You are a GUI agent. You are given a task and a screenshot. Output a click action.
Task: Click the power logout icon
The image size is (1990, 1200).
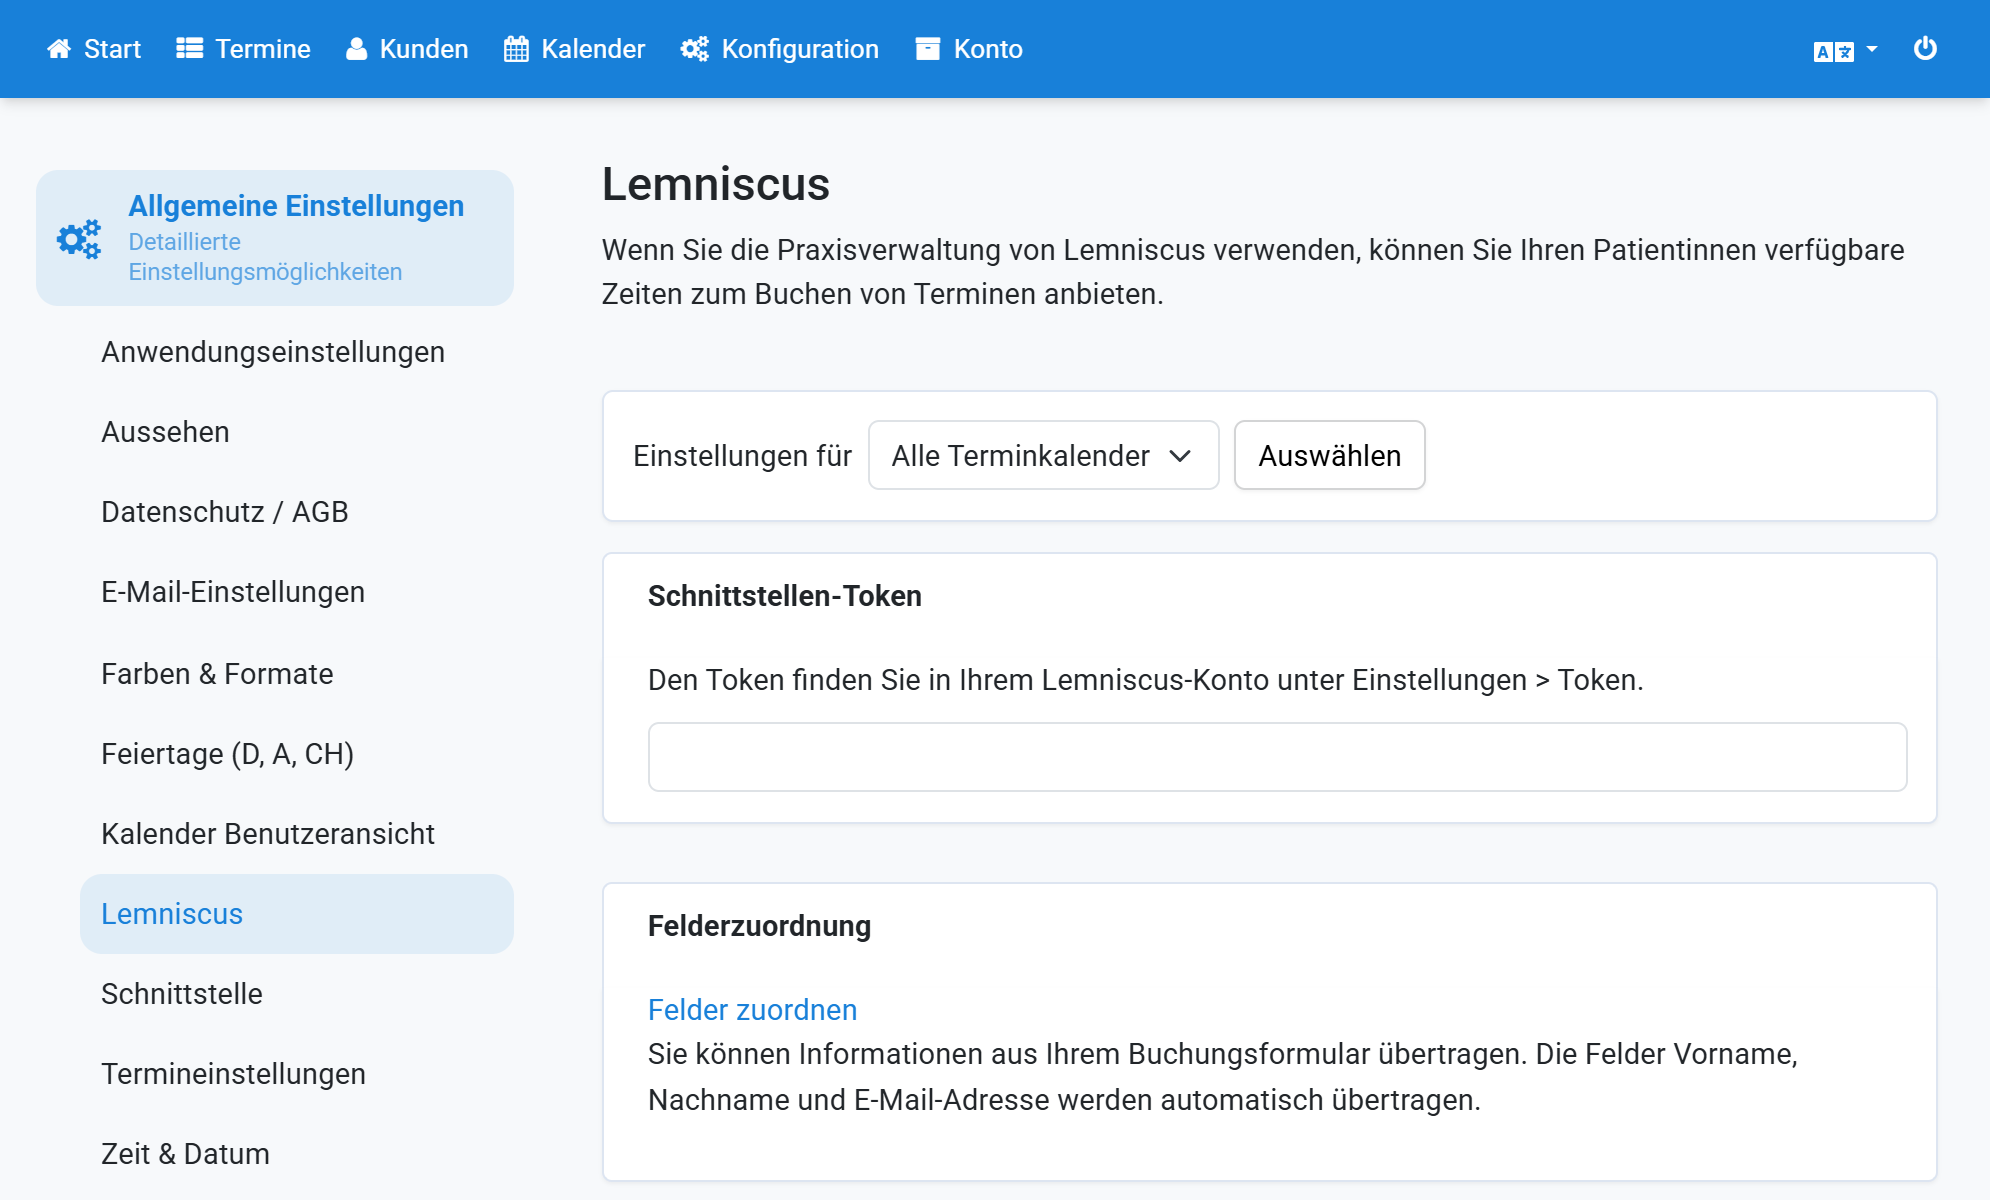pyautogui.click(x=1925, y=48)
